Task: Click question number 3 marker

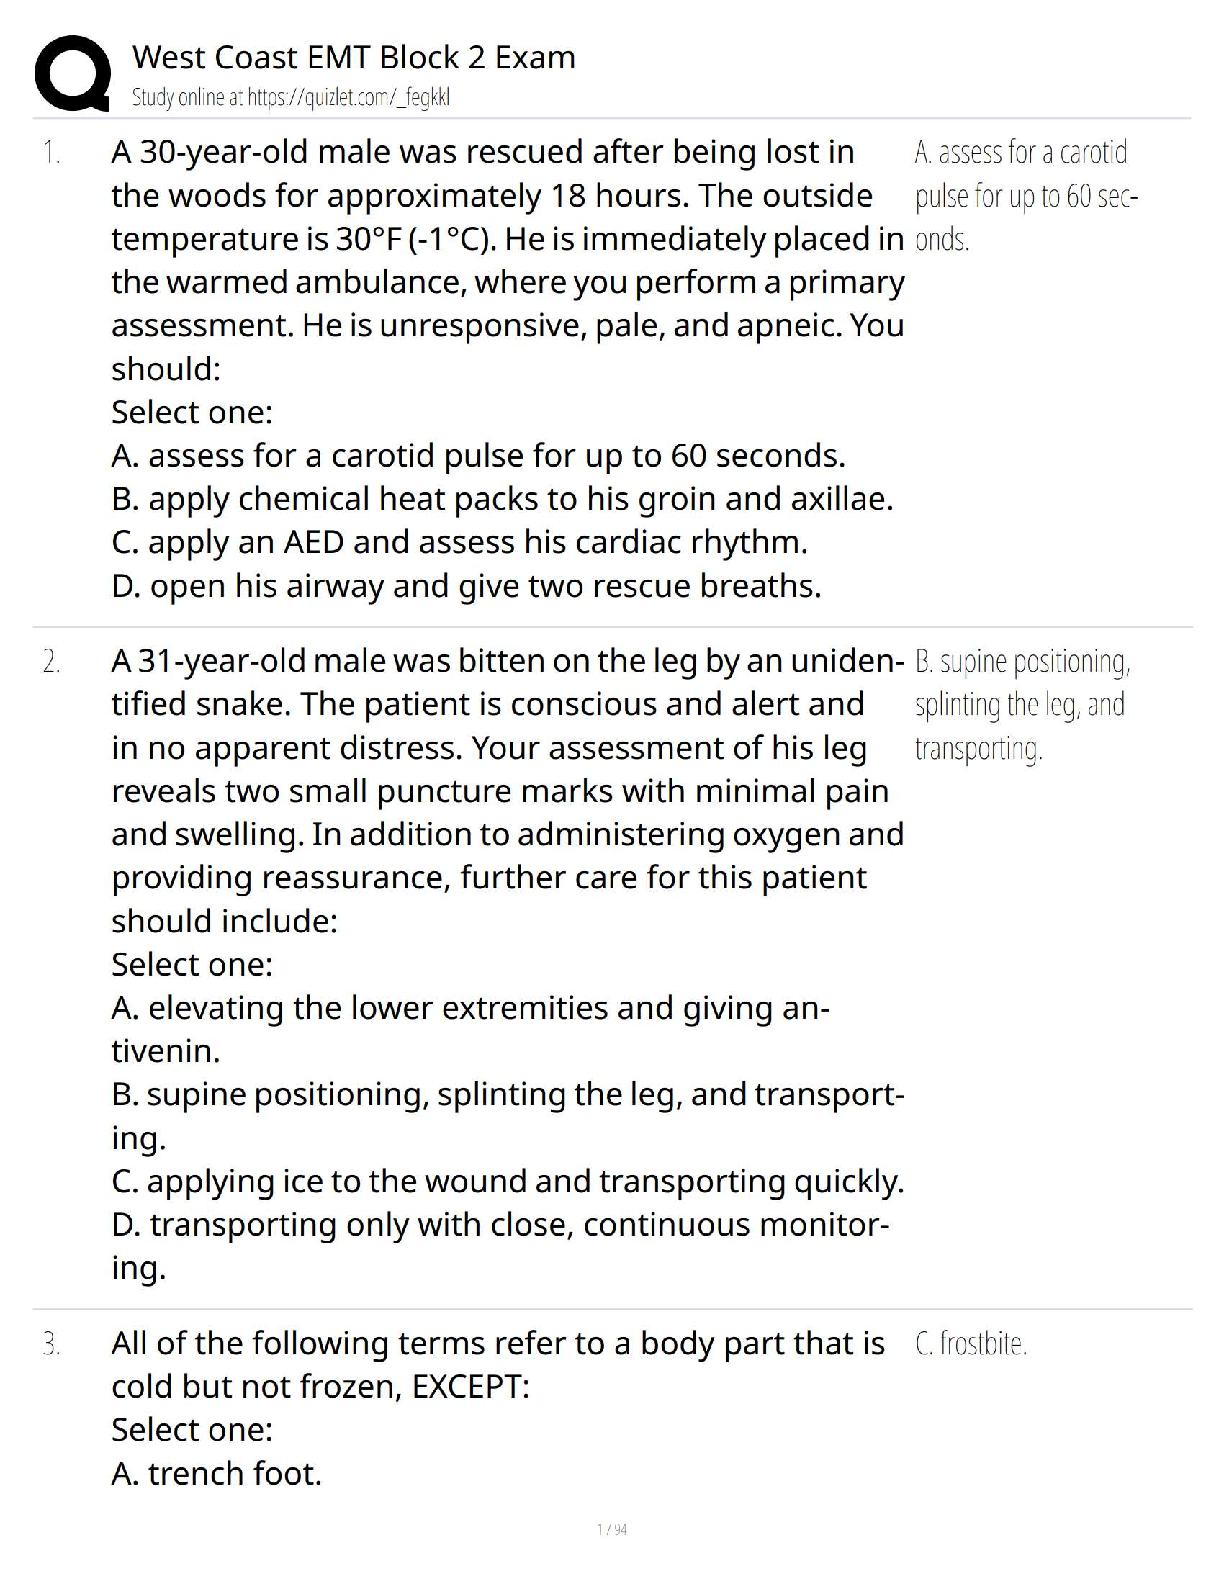Action: click(x=51, y=1344)
